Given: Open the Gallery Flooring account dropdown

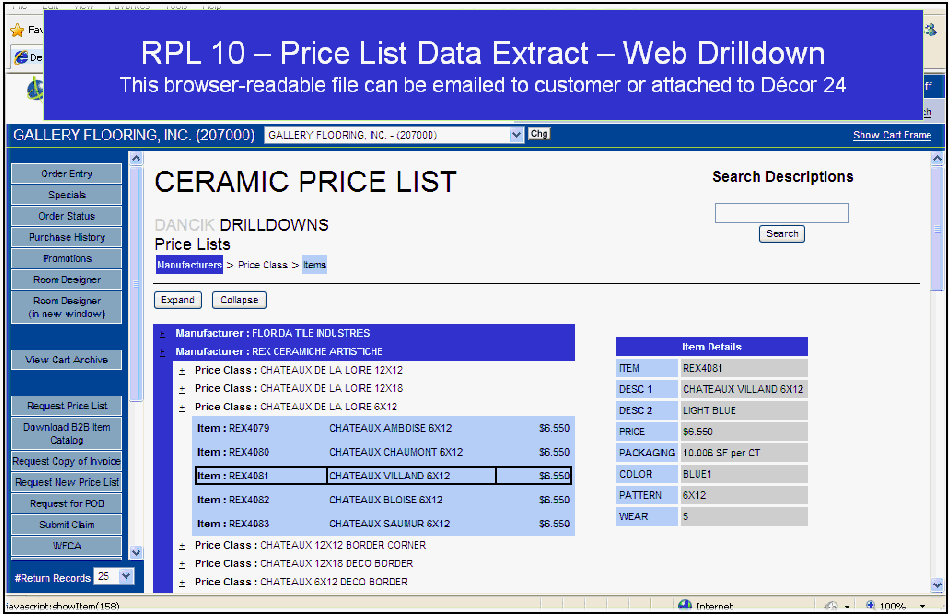Looking at the screenshot, I should pos(516,135).
